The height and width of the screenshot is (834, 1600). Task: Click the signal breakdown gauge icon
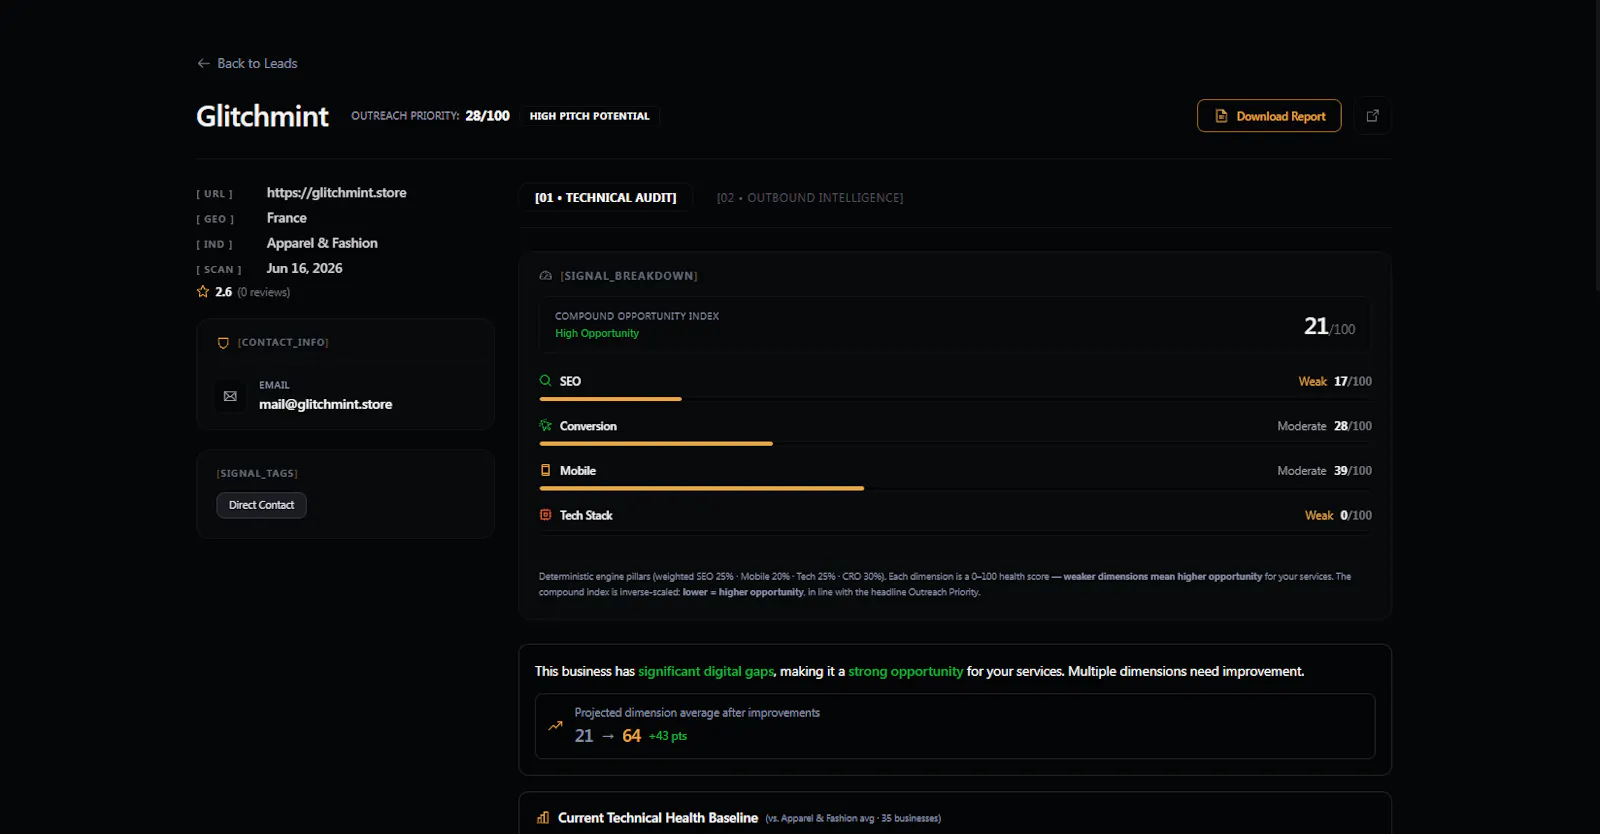545,276
